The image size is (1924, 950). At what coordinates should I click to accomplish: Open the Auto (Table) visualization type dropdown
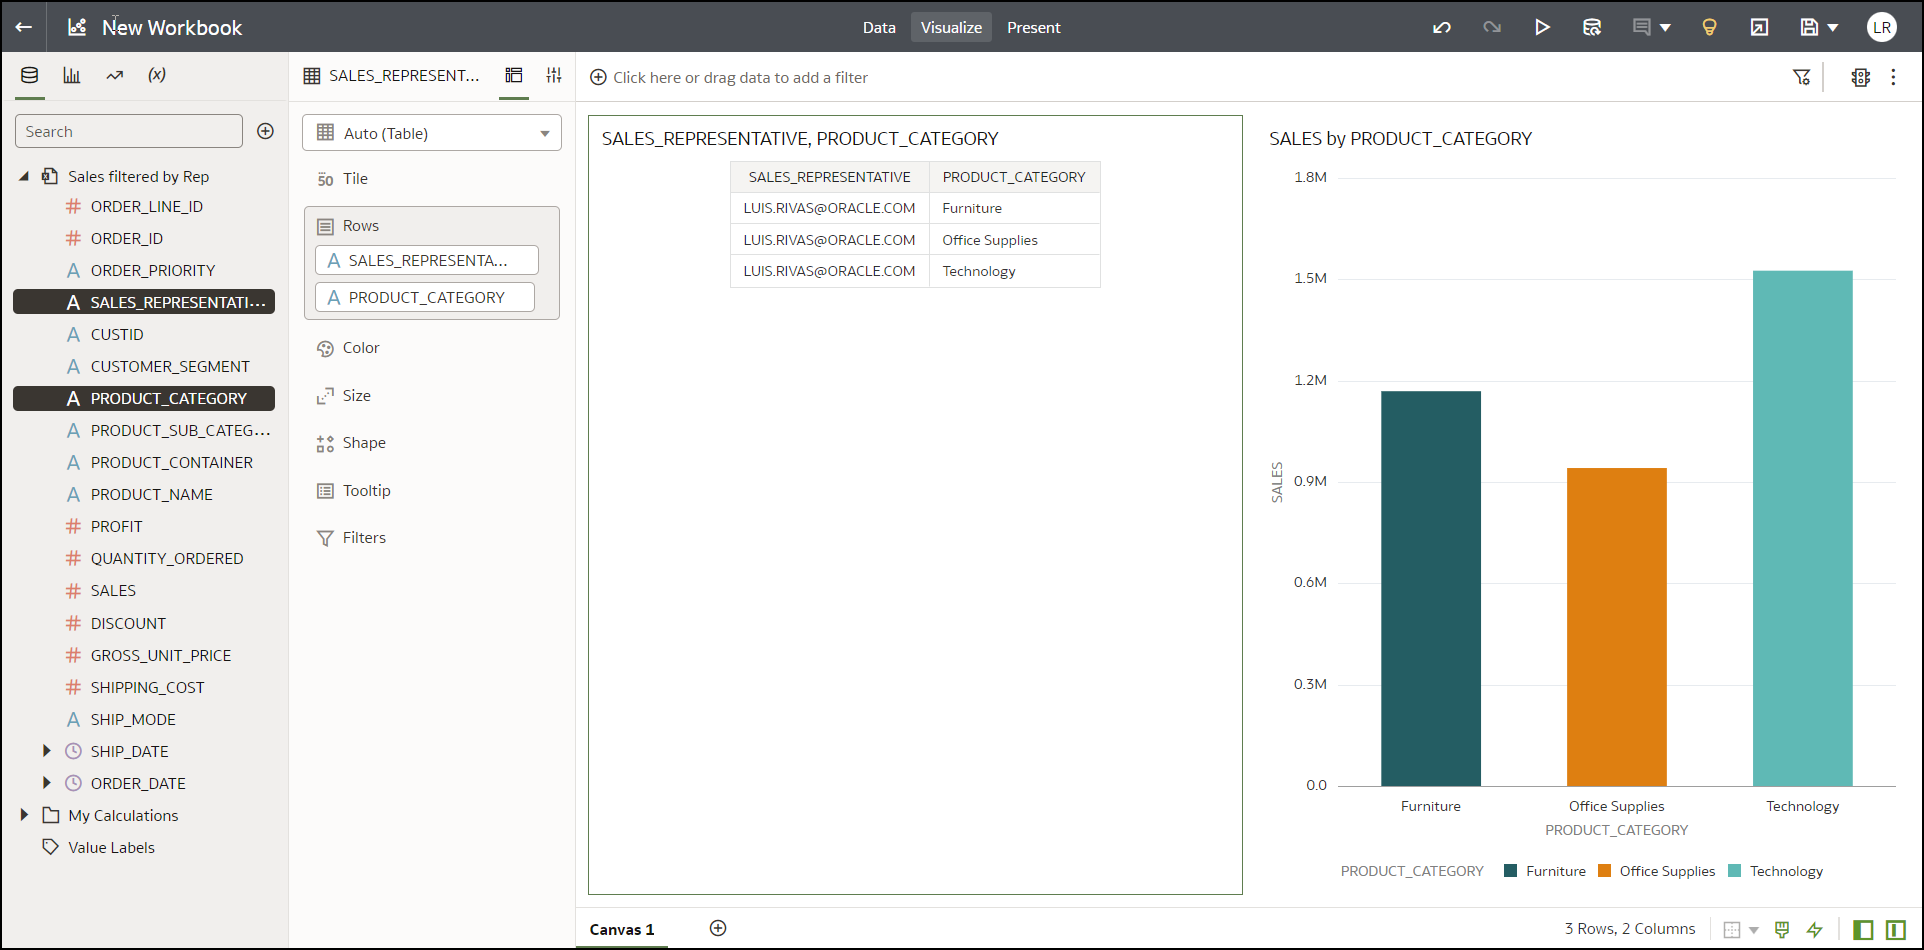(432, 132)
